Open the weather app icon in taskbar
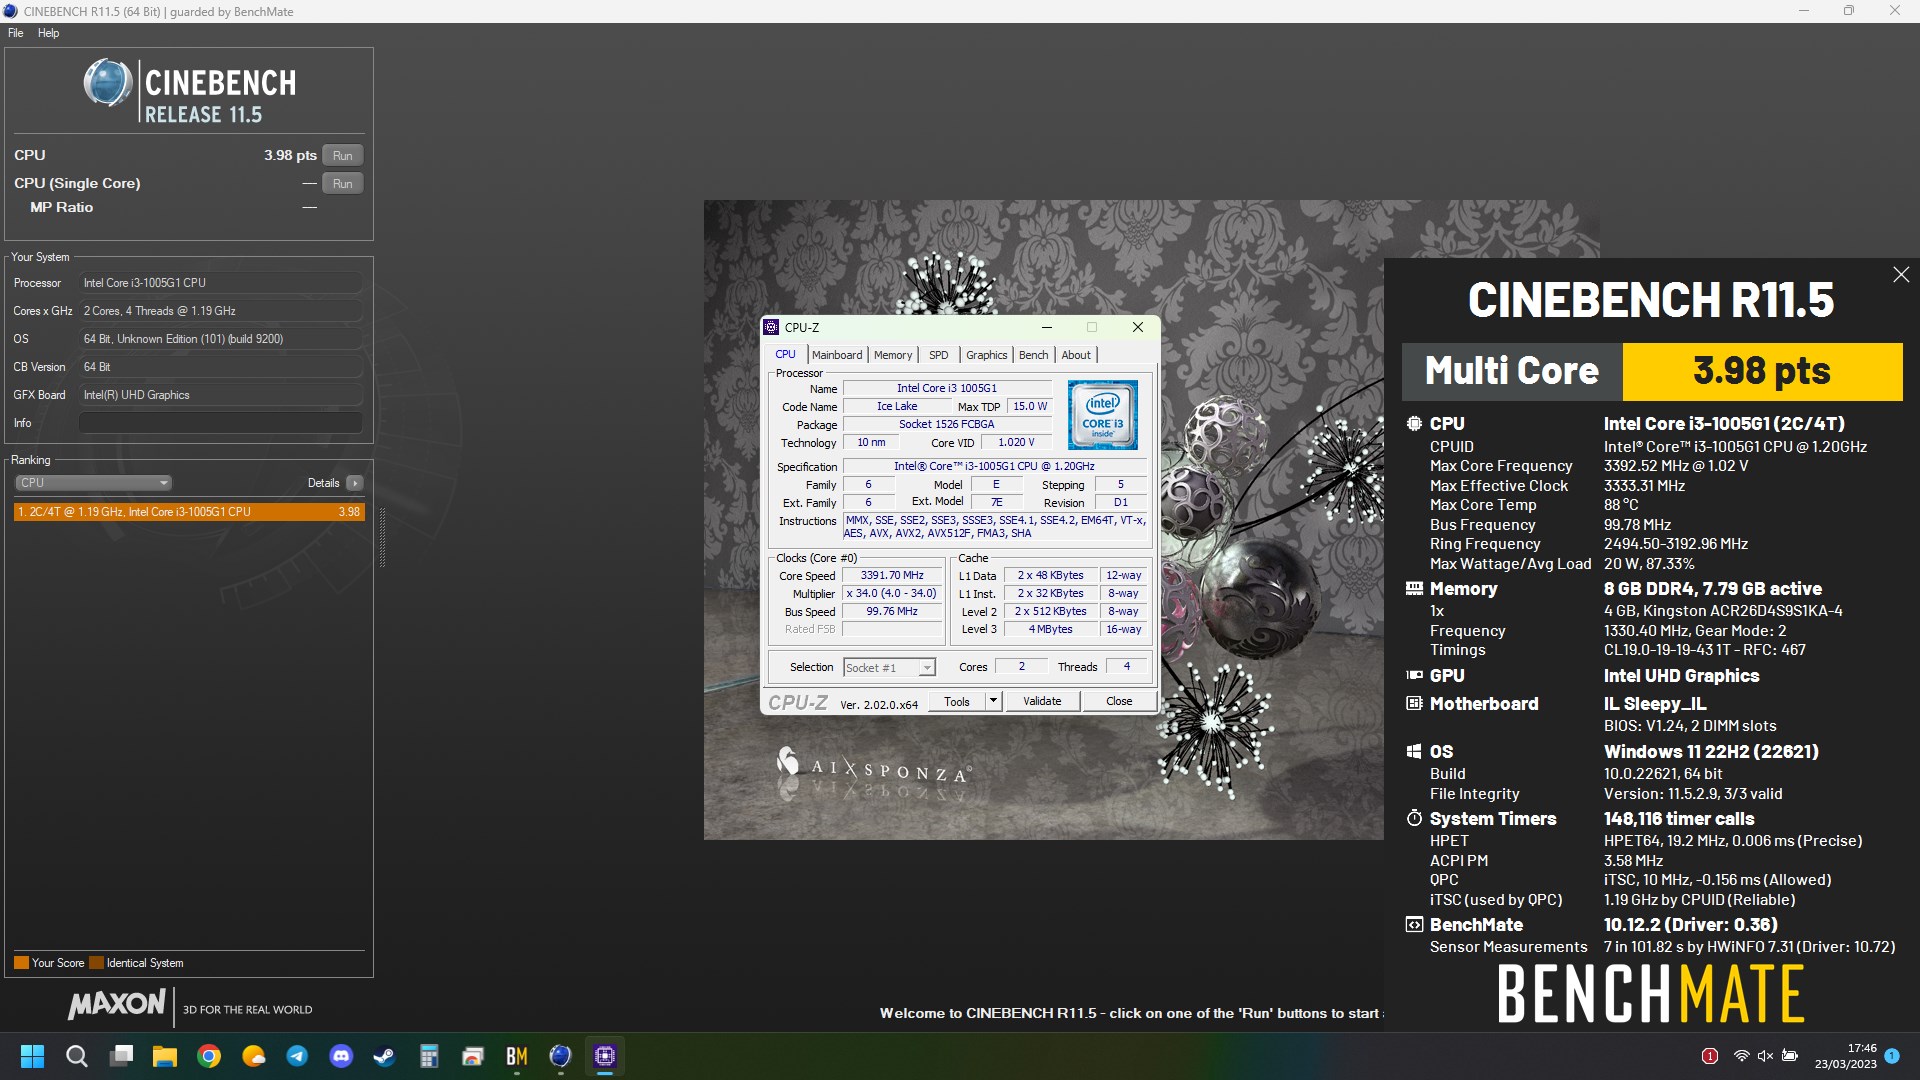The width and height of the screenshot is (1920, 1080). 253,1056
